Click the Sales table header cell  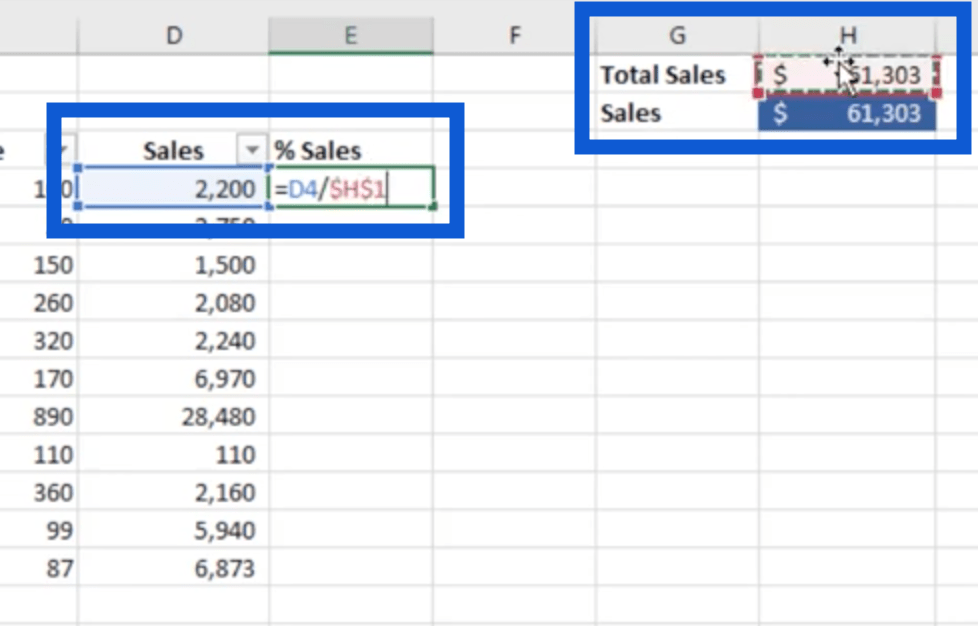[x=174, y=150]
